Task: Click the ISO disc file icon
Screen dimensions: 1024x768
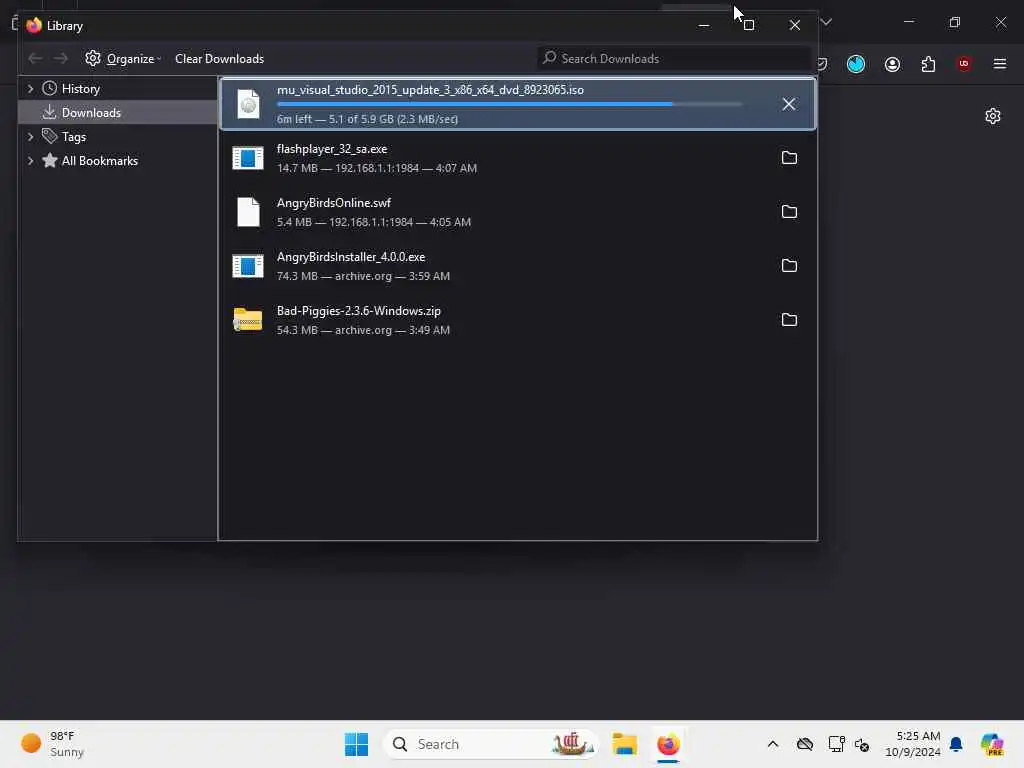Action: pyautogui.click(x=248, y=104)
